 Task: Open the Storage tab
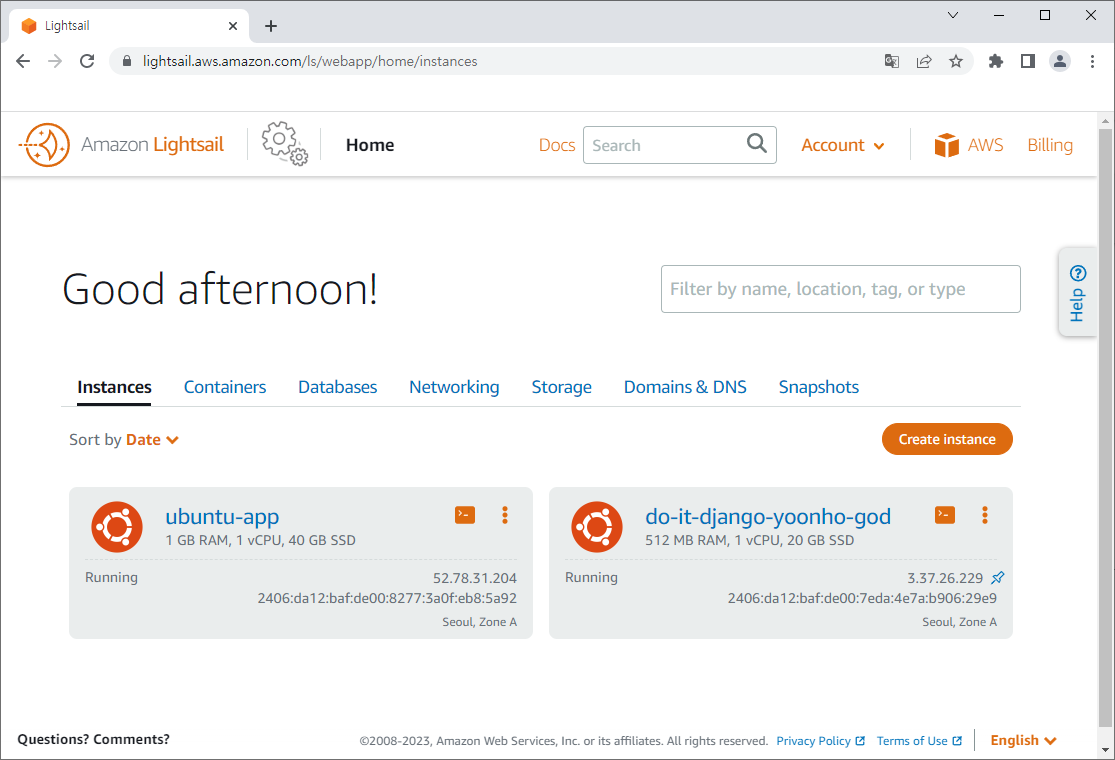click(x=561, y=387)
